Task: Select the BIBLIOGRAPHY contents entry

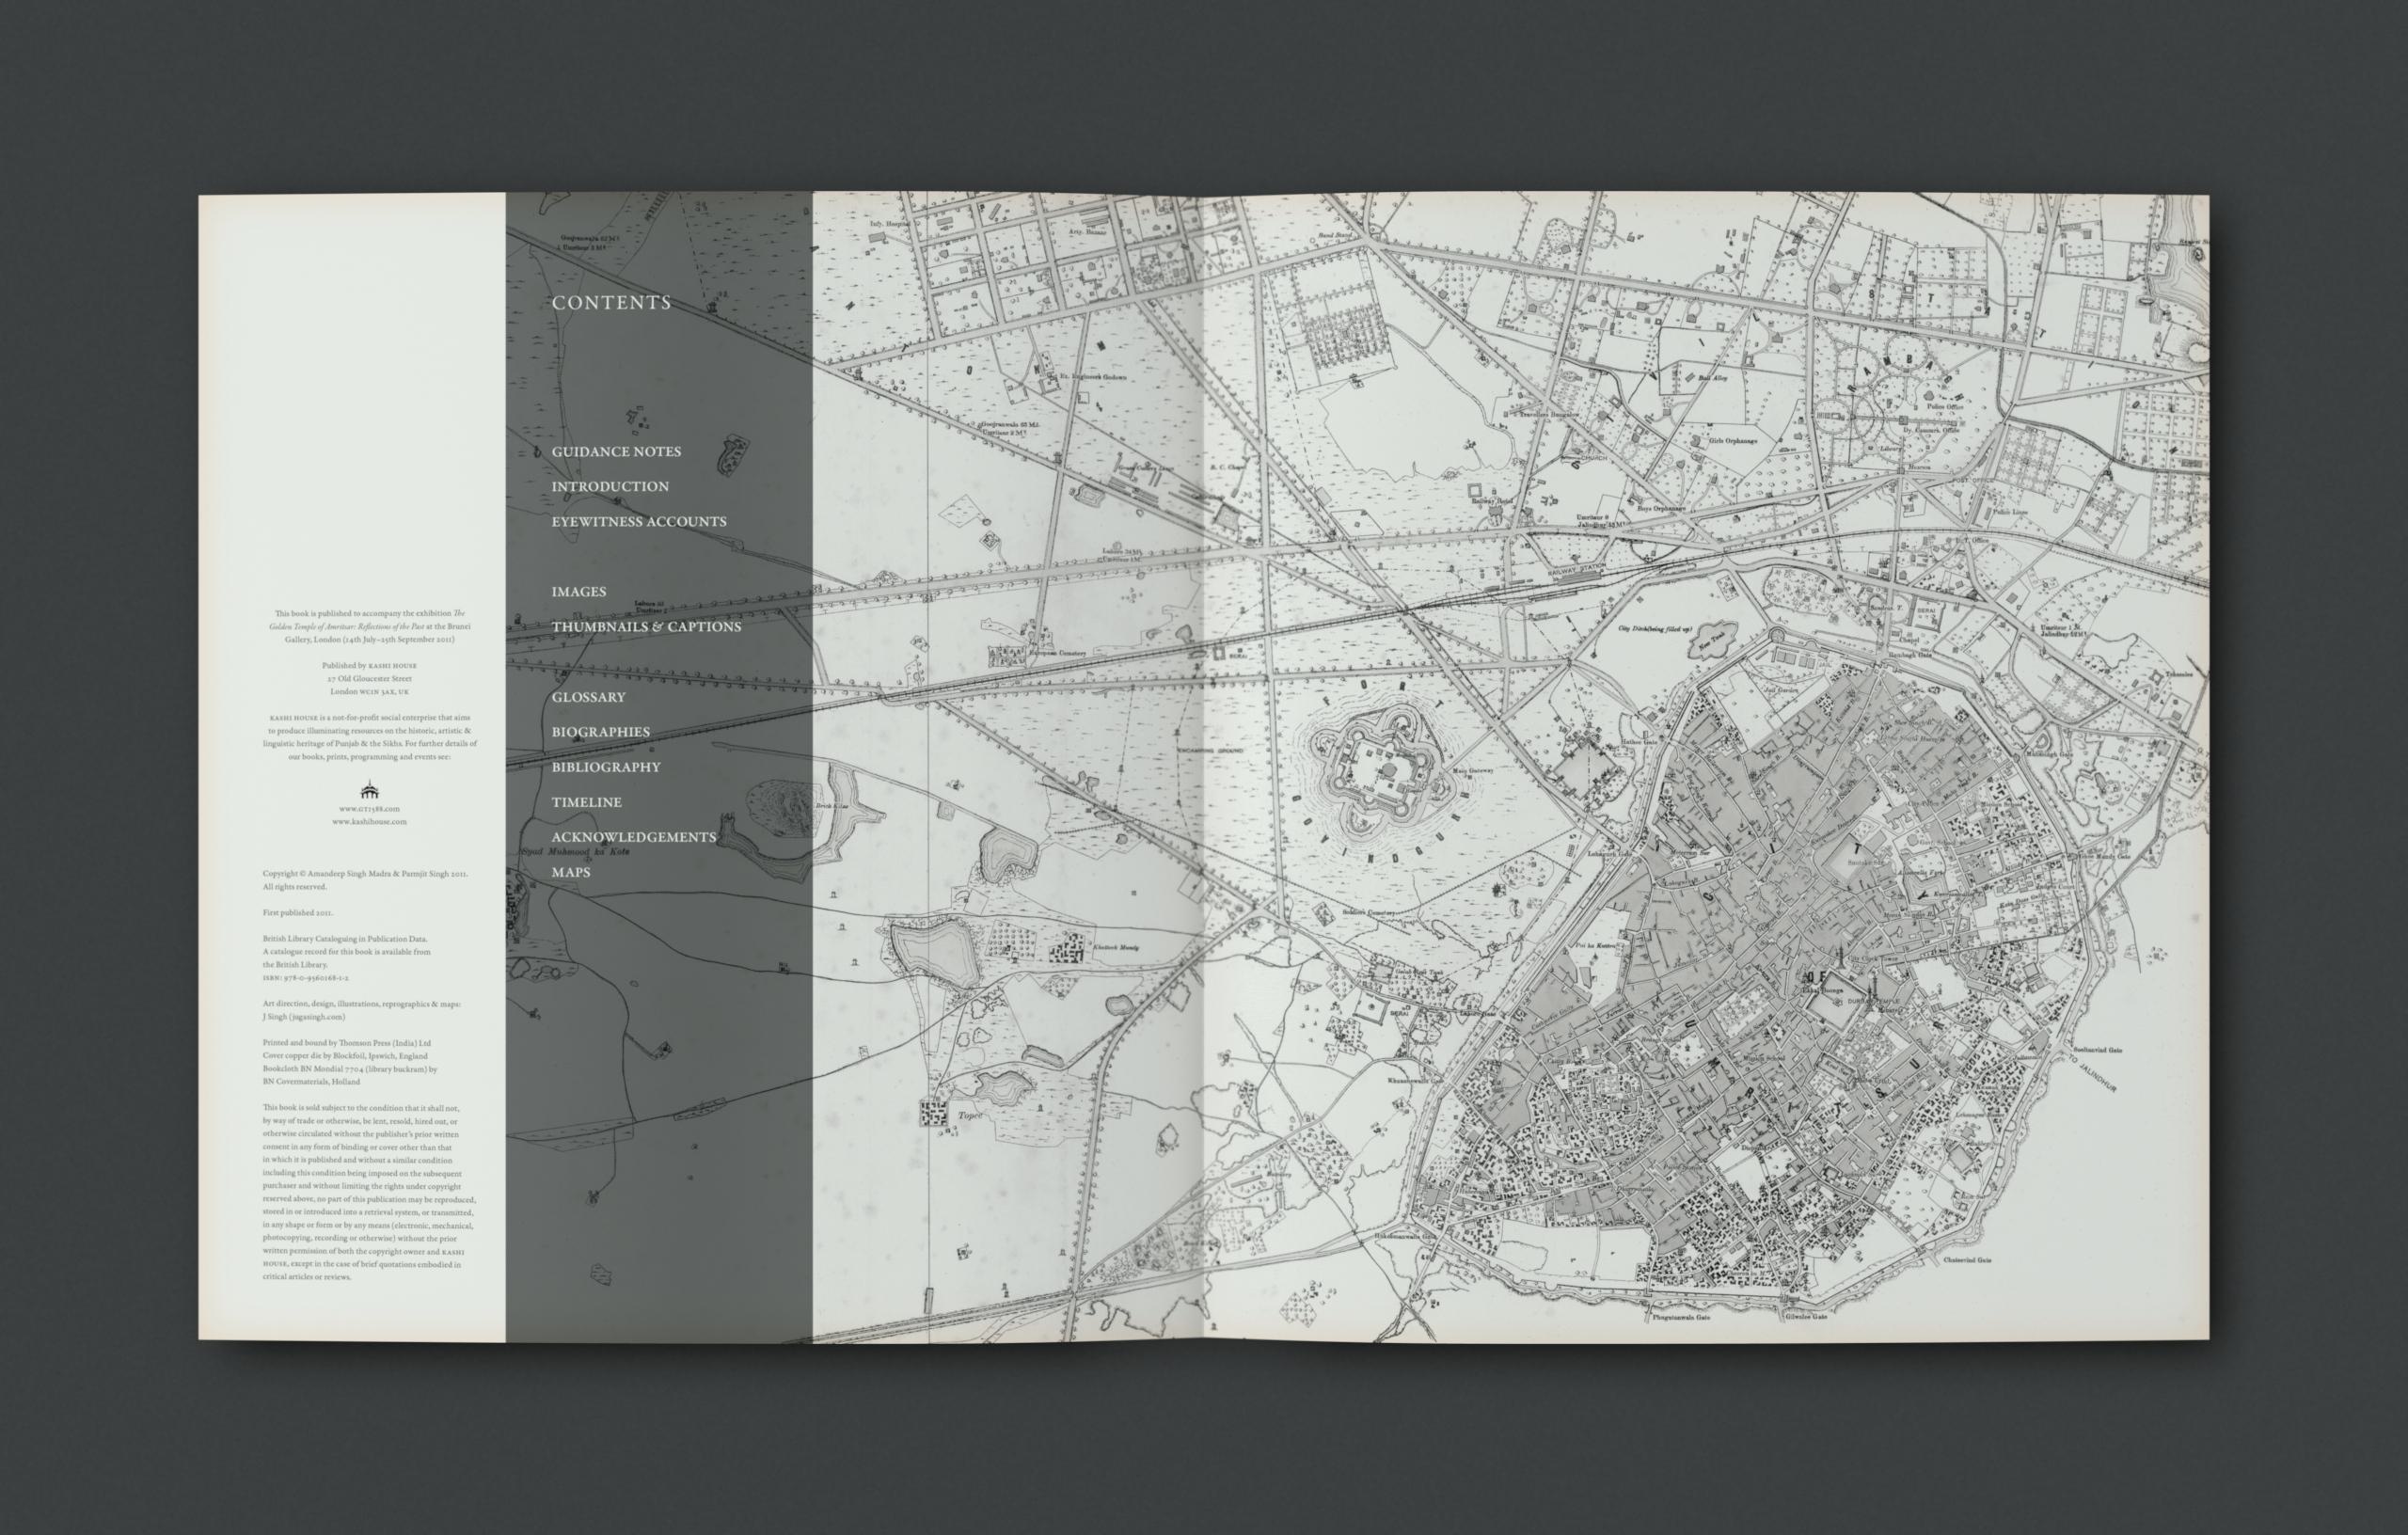Action: (x=606, y=767)
